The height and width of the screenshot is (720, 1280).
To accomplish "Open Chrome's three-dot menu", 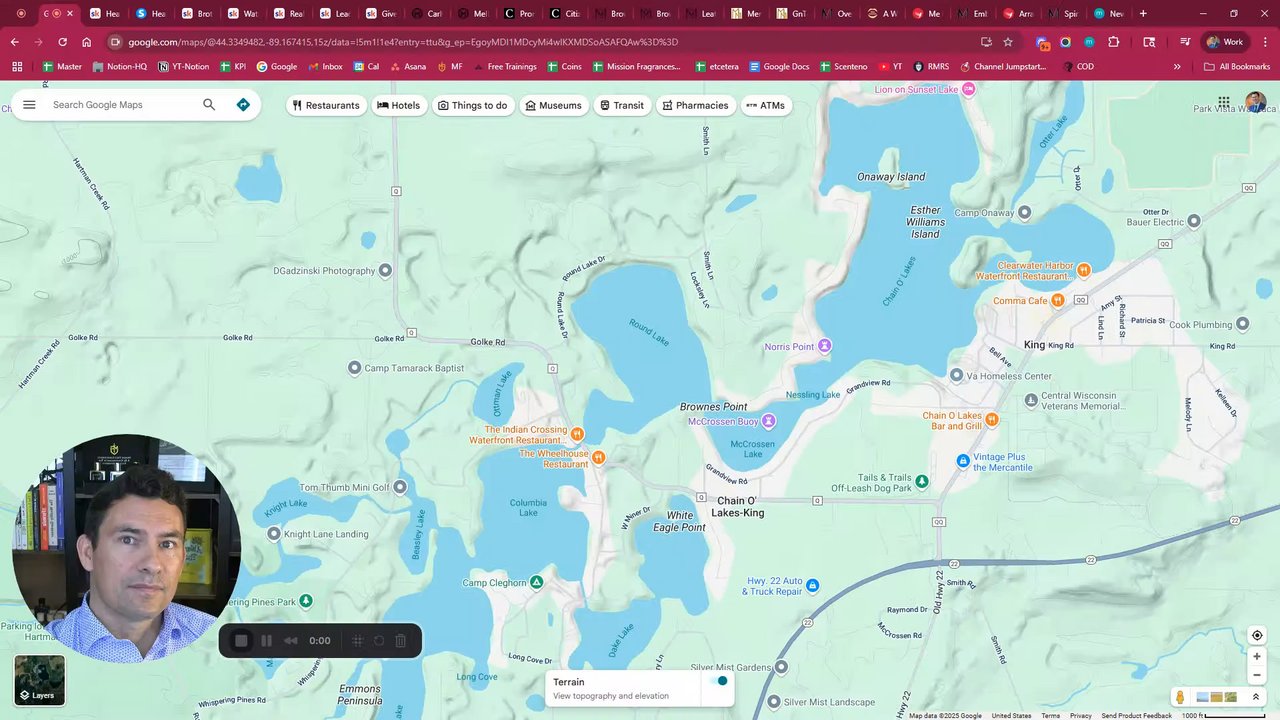I will (x=1264, y=42).
